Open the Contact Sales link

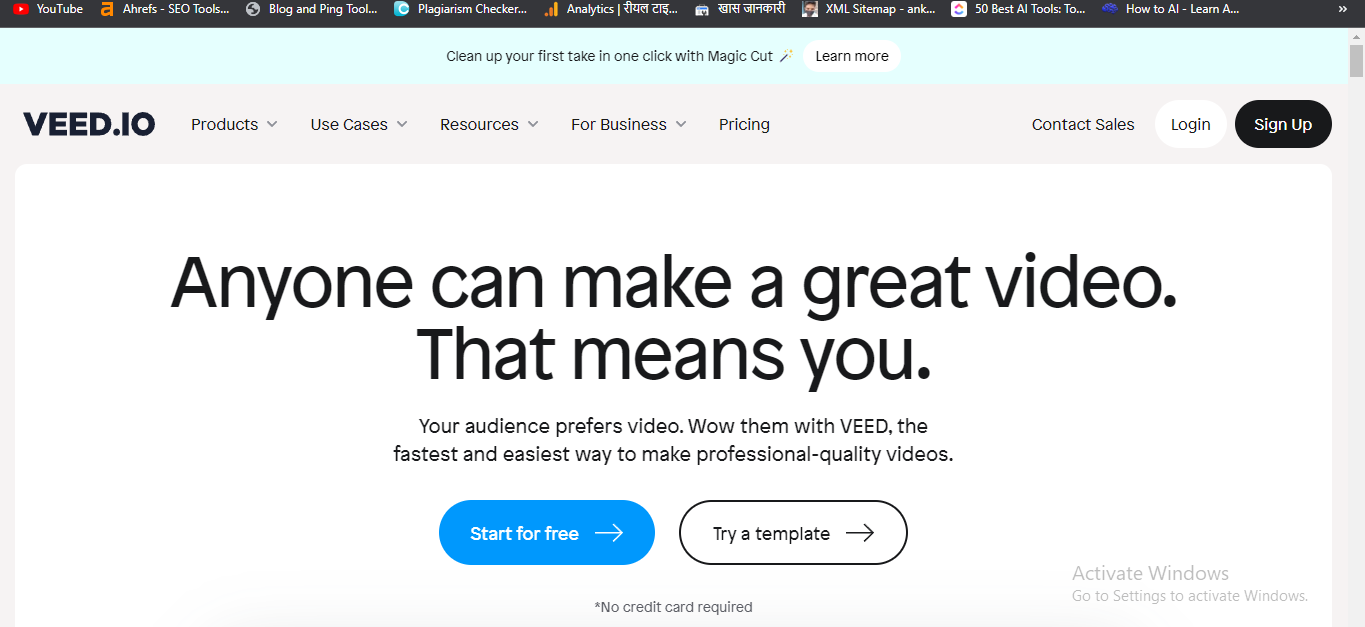tap(1083, 124)
